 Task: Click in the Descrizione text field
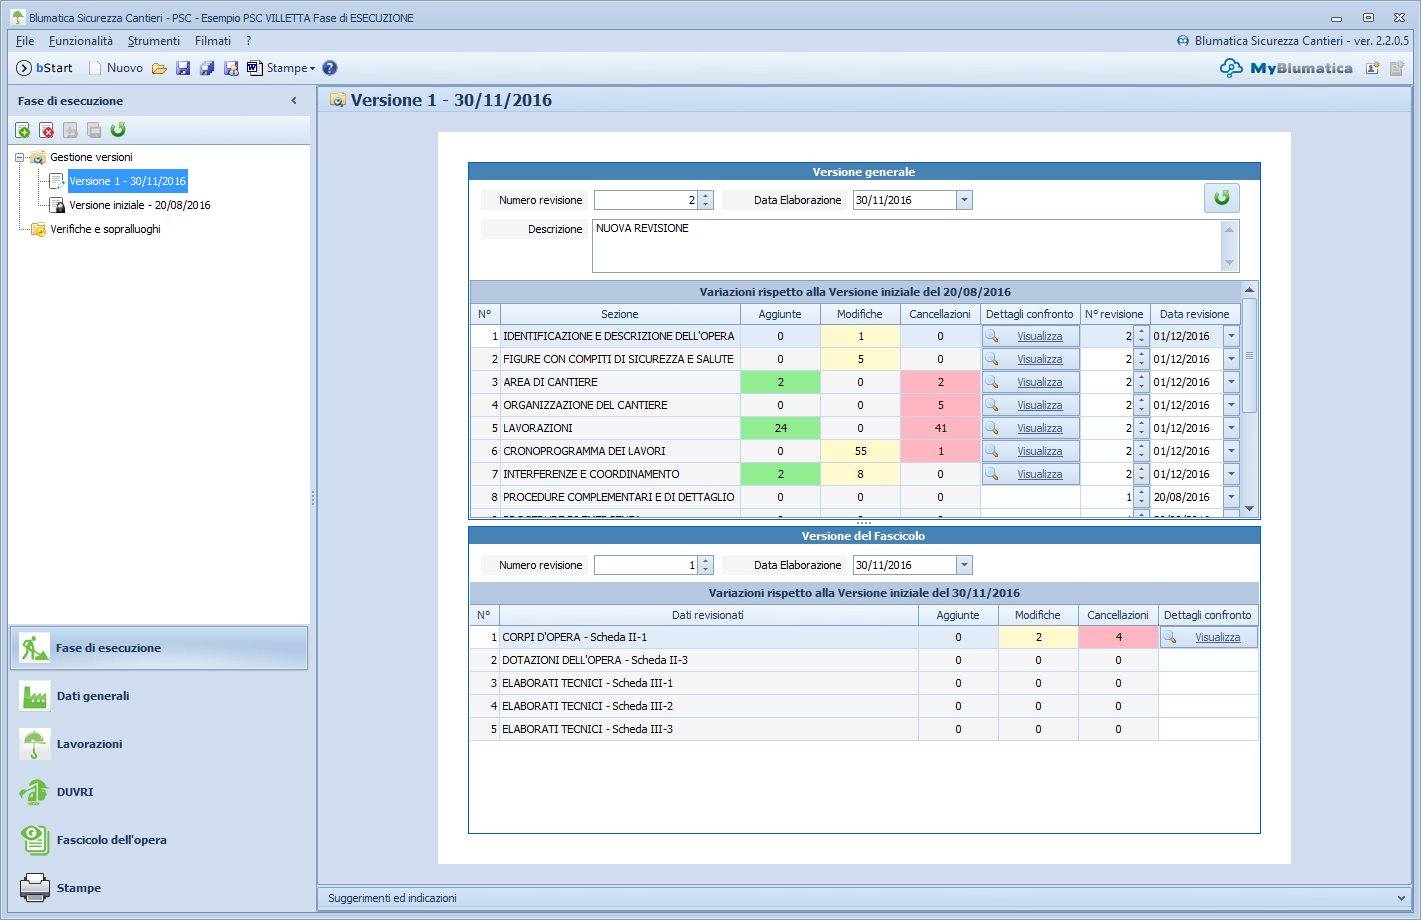point(905,245)
